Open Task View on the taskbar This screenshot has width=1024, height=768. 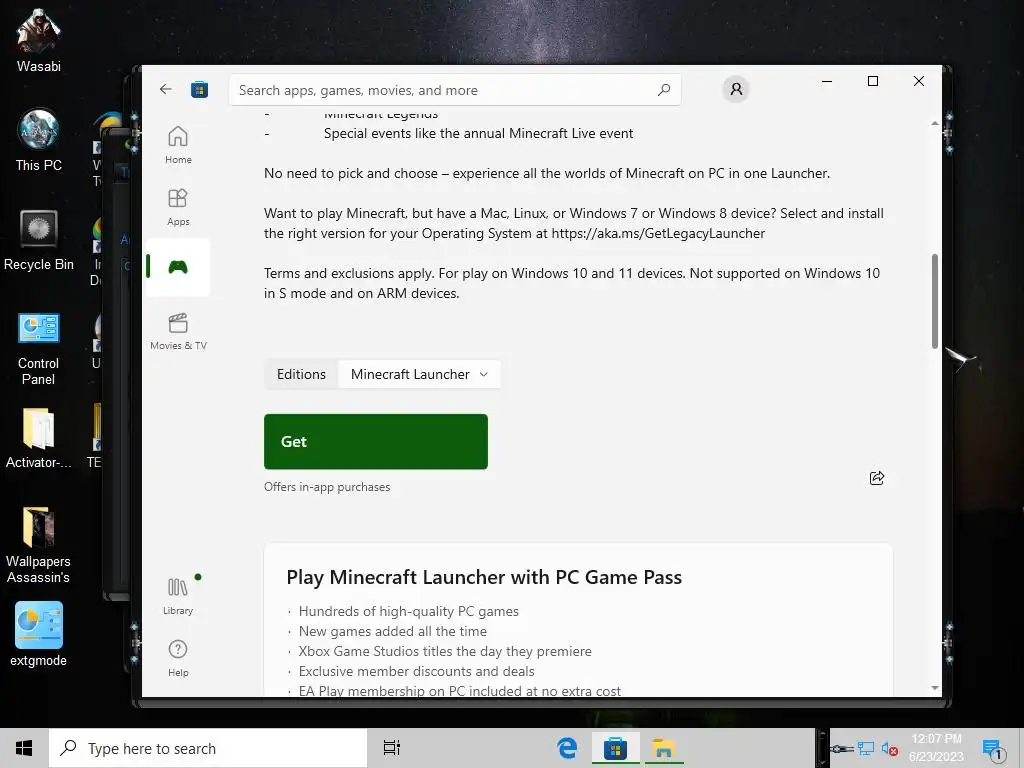tap(392, 748)
